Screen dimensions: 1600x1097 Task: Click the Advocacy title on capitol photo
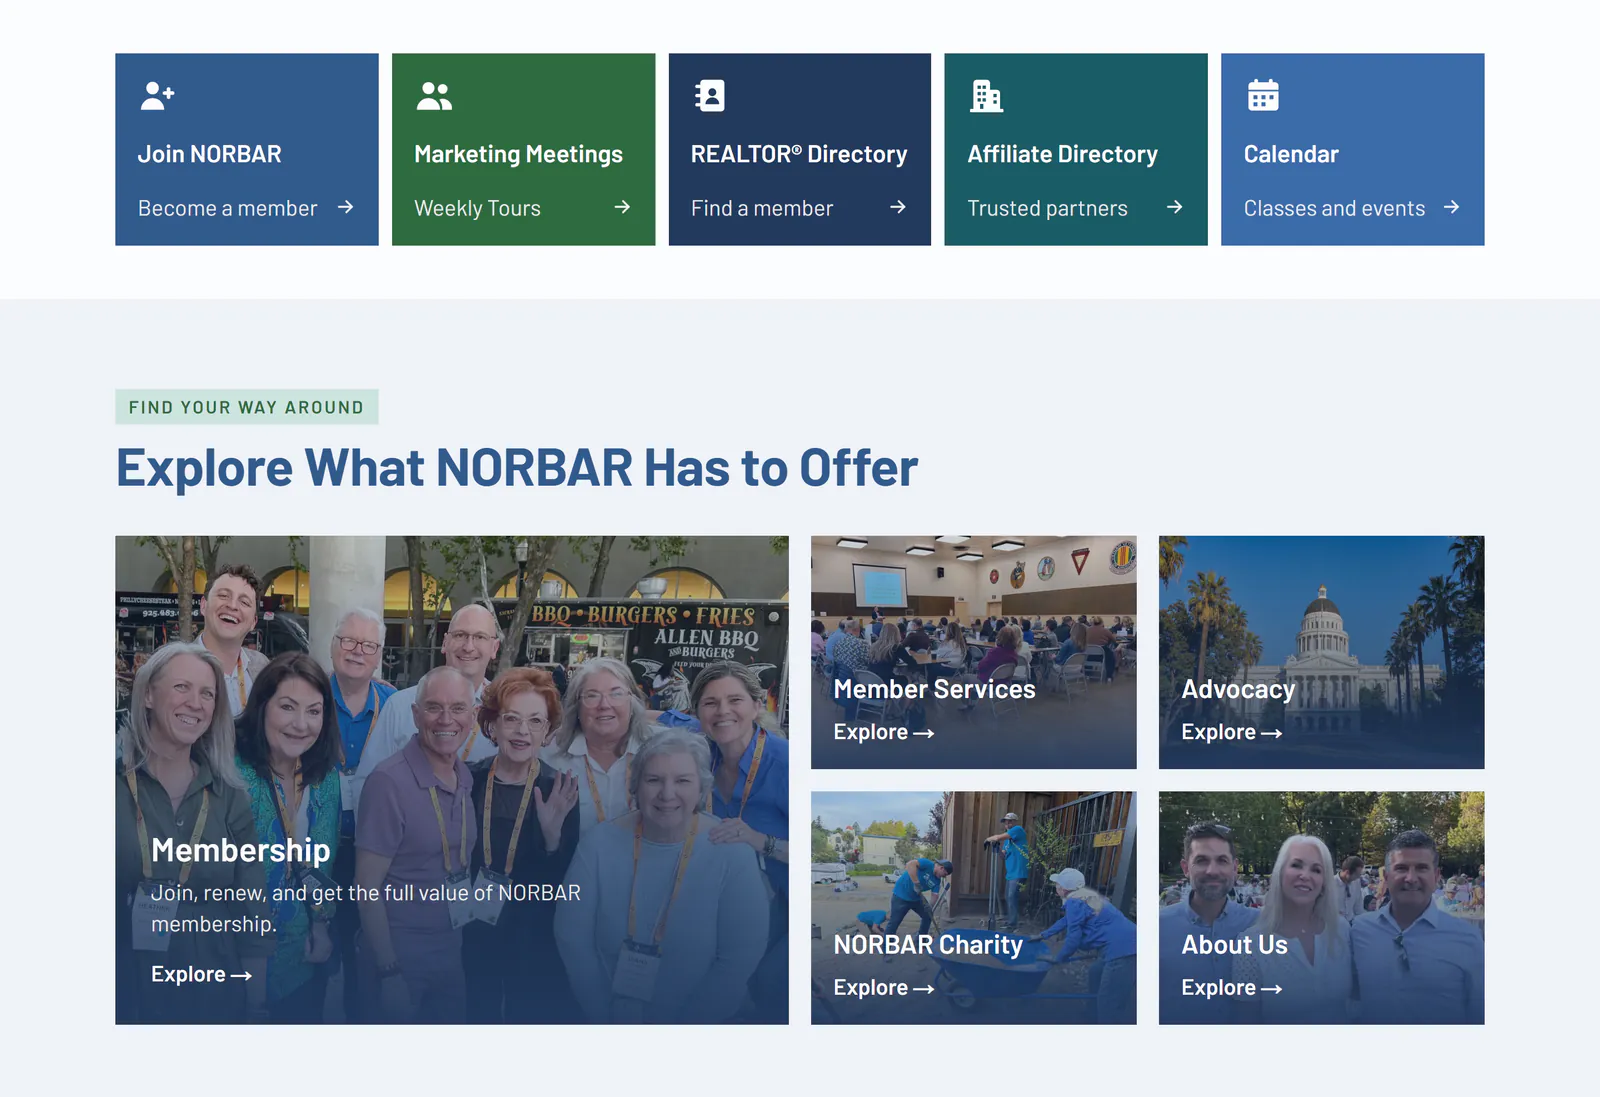point(1238,690)
